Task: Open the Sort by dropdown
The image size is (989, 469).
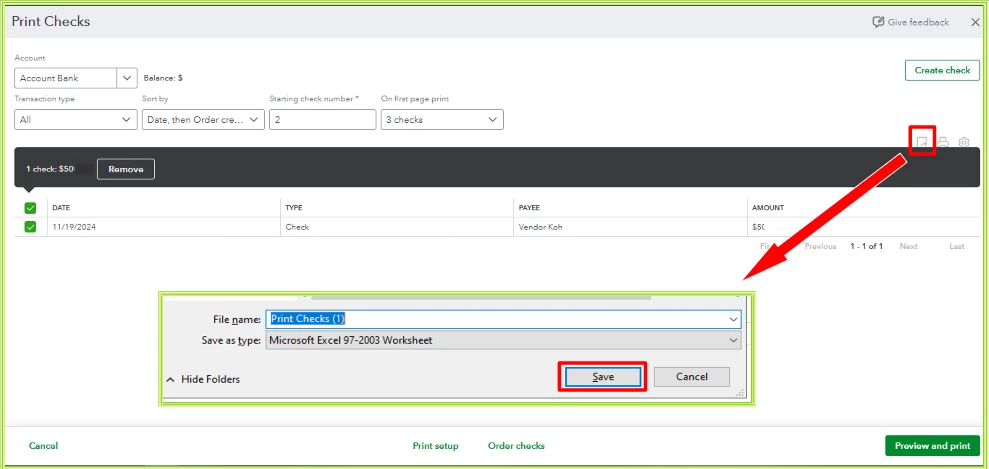Action: (x=203, y=119)
